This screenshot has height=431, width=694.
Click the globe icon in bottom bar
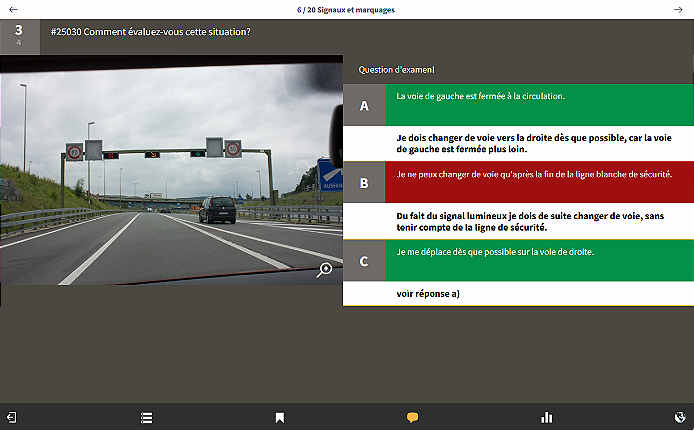(680, 417)
